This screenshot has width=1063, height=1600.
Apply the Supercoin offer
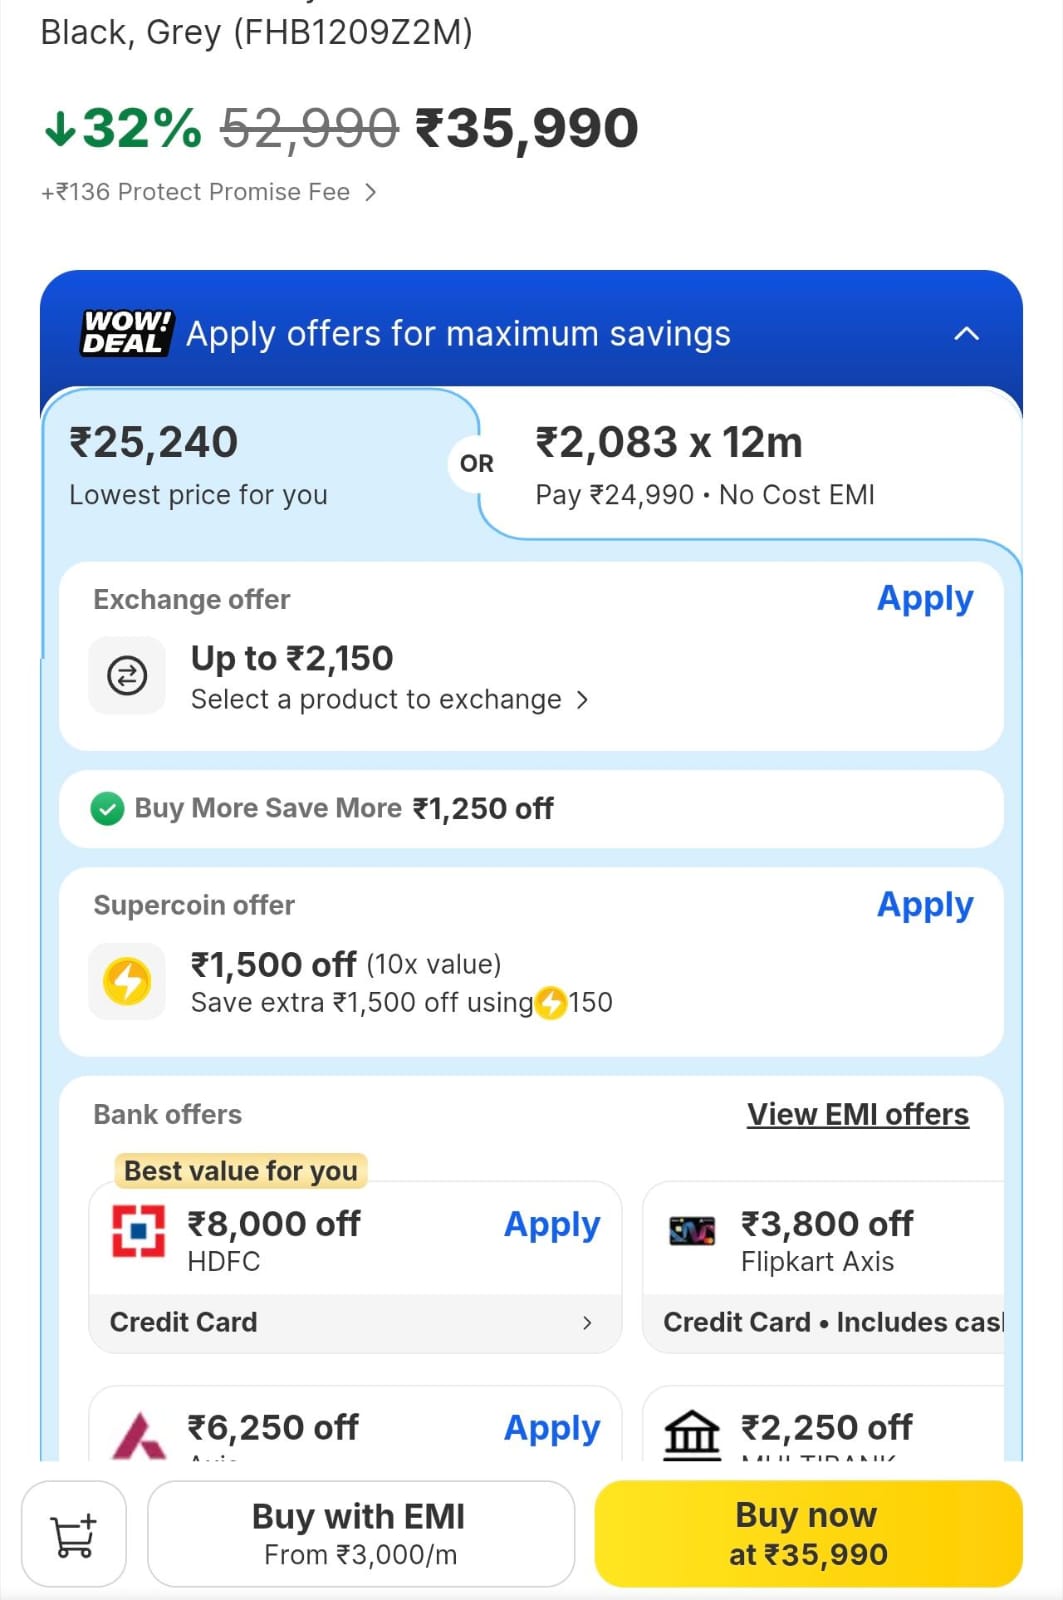point(924,904)
